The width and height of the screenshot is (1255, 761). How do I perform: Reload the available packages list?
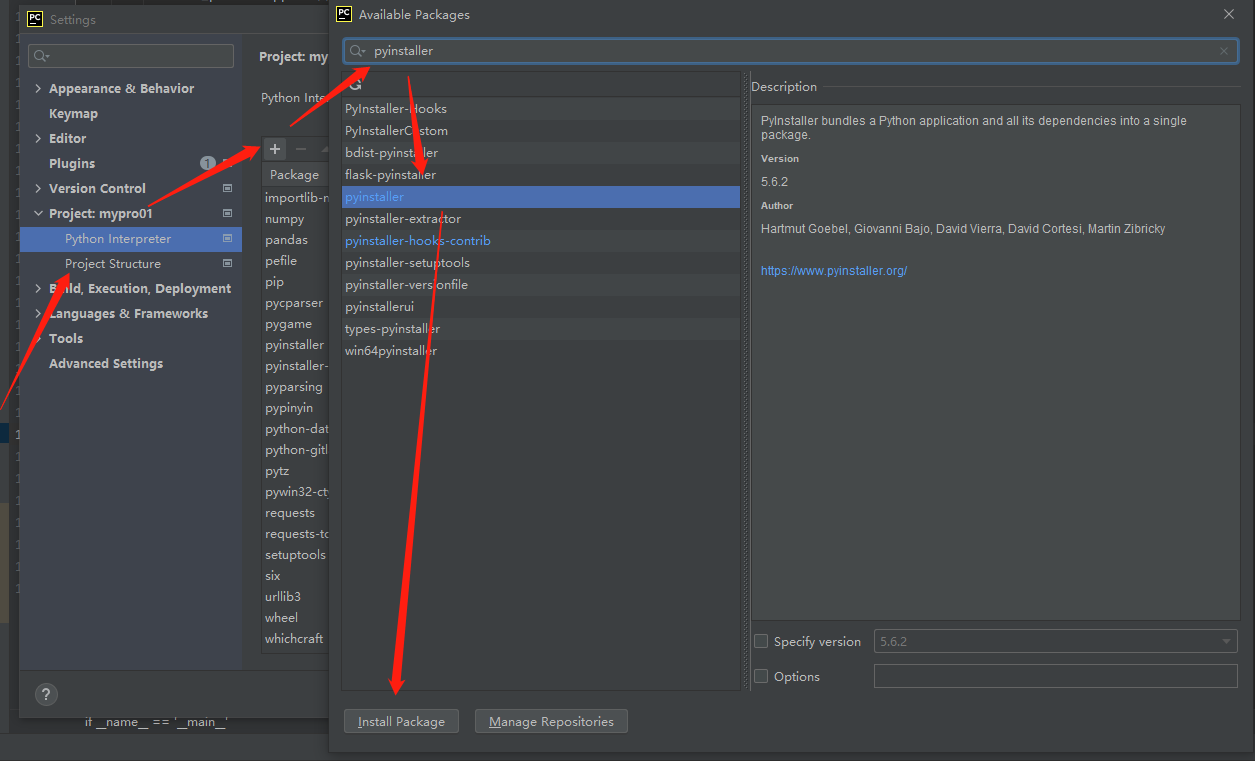point(355,87)
